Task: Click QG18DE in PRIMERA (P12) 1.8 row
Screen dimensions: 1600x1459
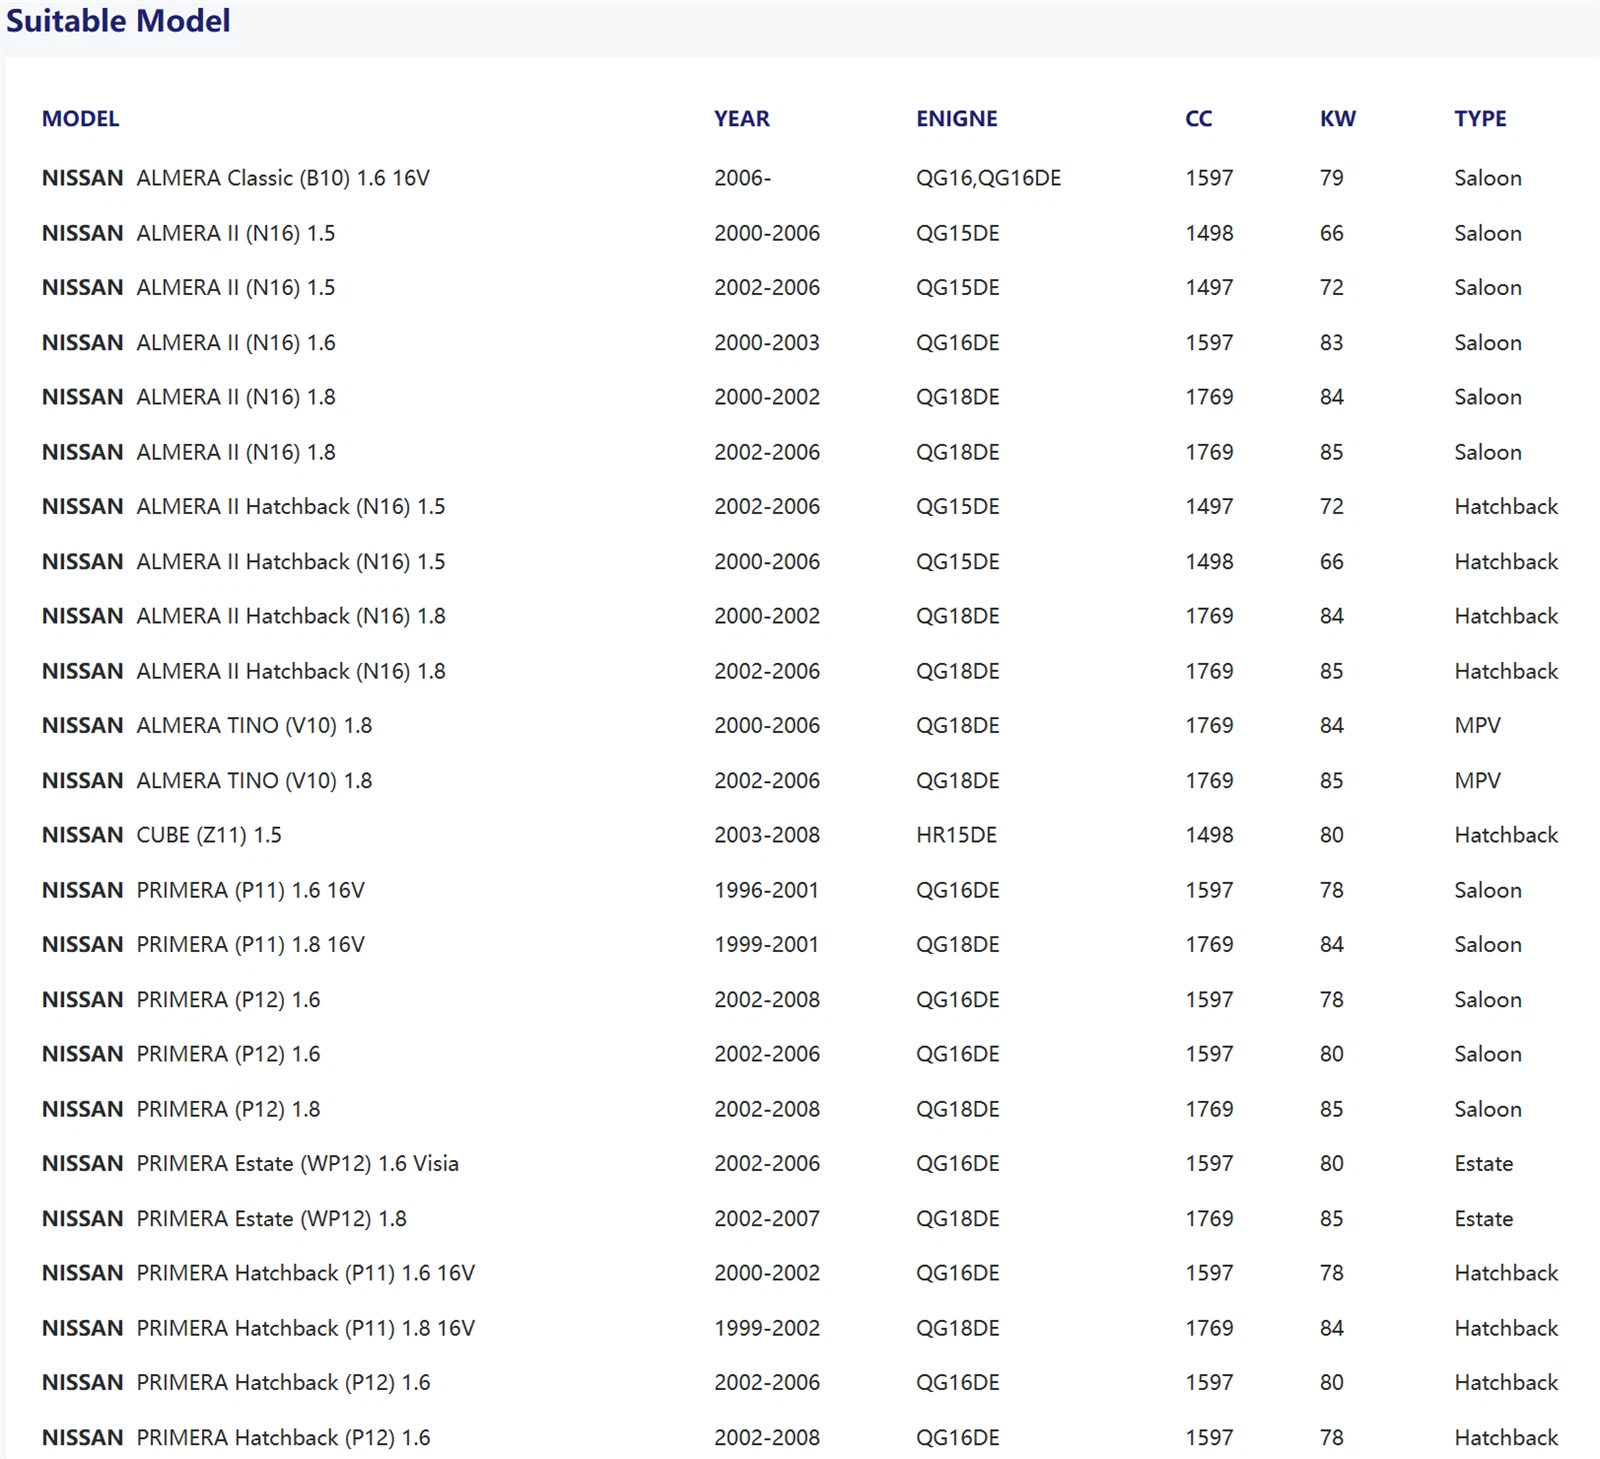Action: pyautogui.click(x=958, y=1109)
